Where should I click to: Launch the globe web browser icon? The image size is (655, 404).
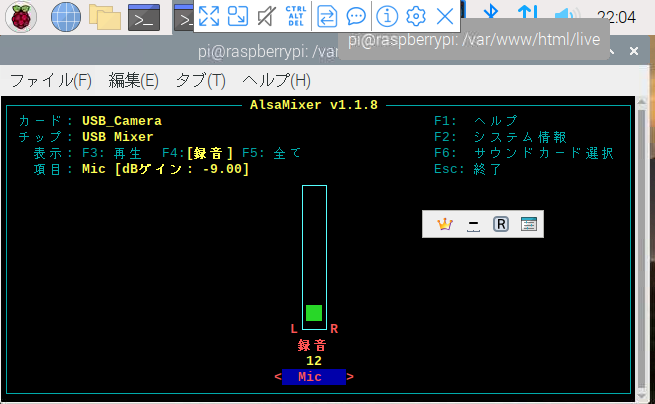(66, 17)
